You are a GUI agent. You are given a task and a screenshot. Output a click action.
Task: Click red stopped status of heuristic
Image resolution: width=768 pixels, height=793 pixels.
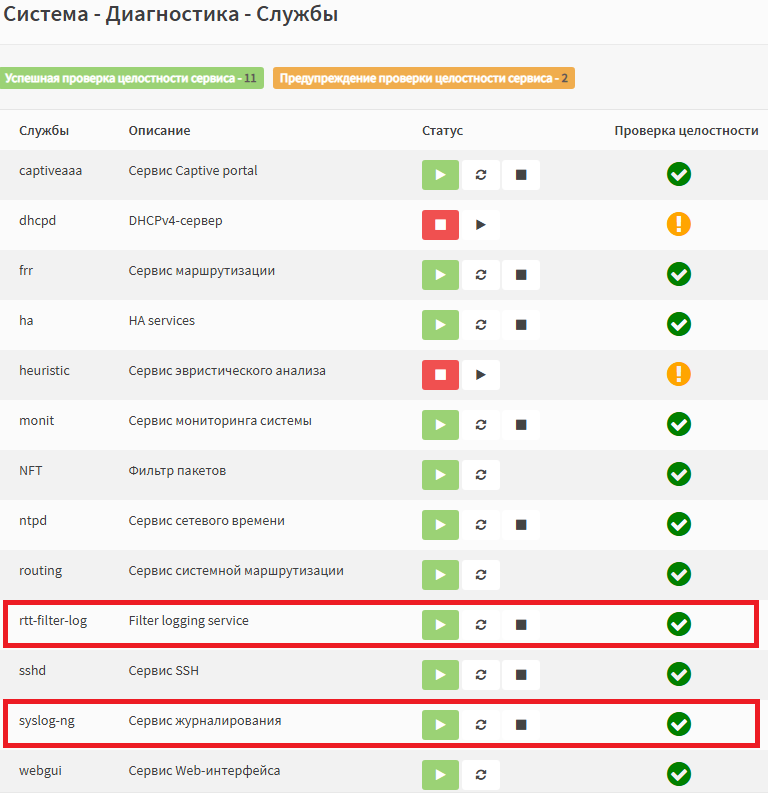coord(440,375)
